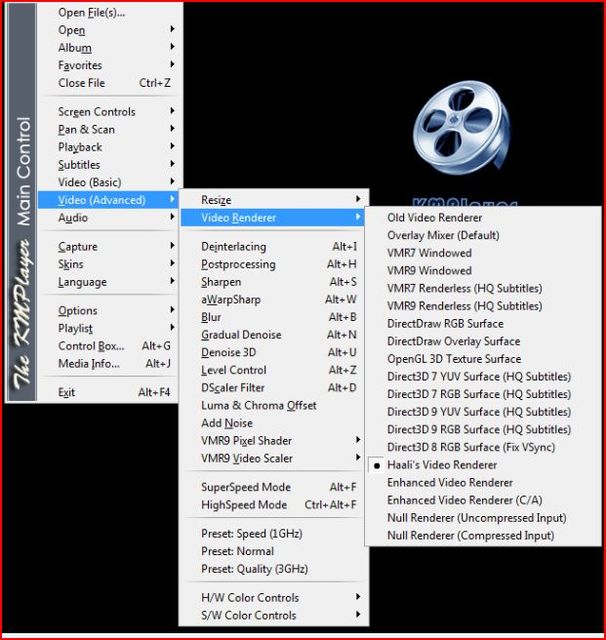
Task: Select Direct3D 7 YUV Surface option
Action: (x=483, y=376)
